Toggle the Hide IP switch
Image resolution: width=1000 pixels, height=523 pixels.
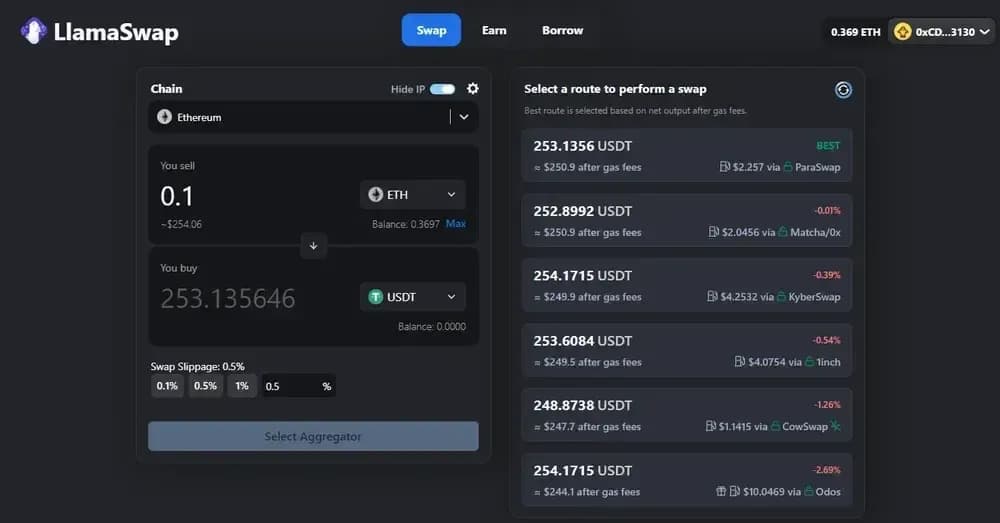[x=442, y=89]
